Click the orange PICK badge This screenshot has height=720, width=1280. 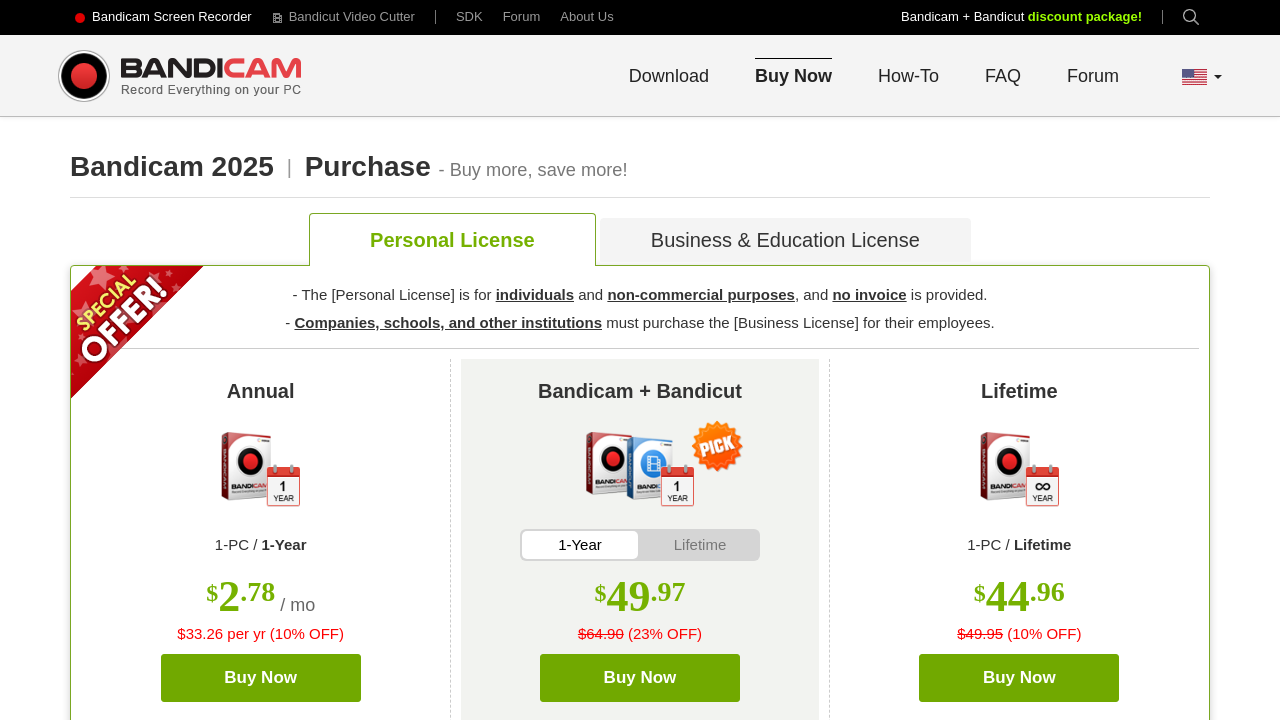pos(717,447)
